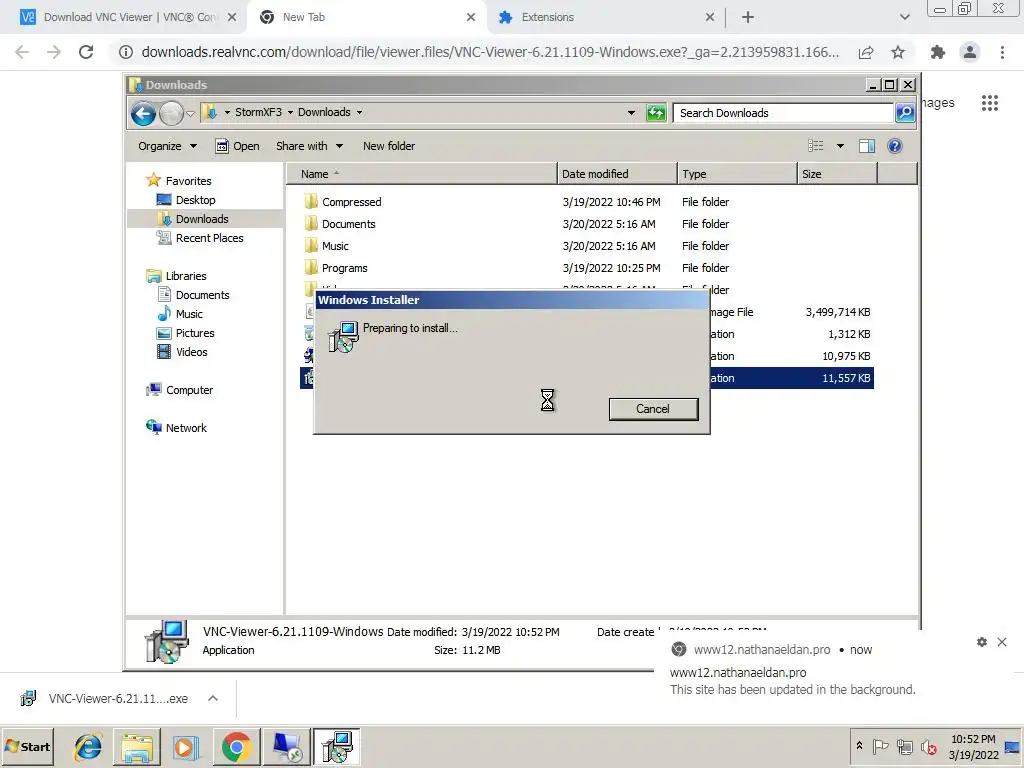Select the Programs folder

[344, 268]
